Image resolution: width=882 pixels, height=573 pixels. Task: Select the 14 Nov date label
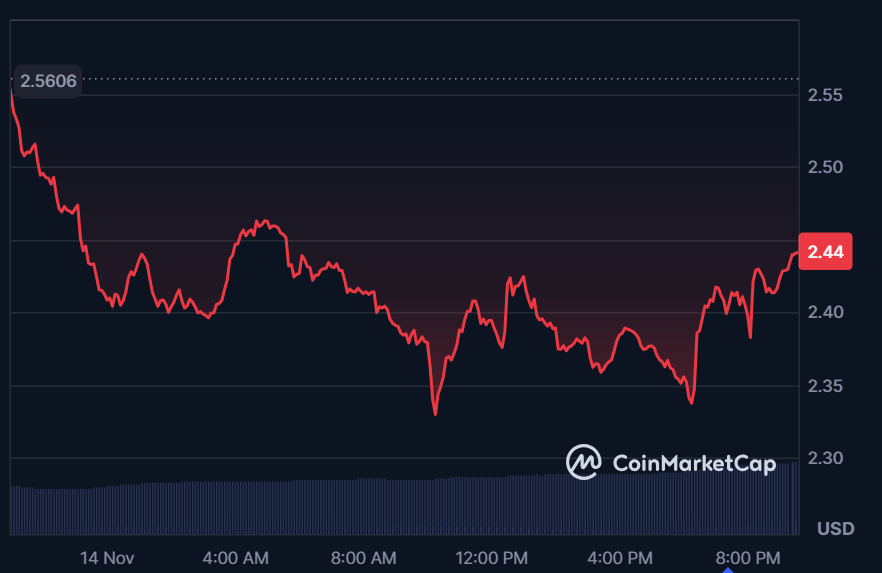click(107, 557)
